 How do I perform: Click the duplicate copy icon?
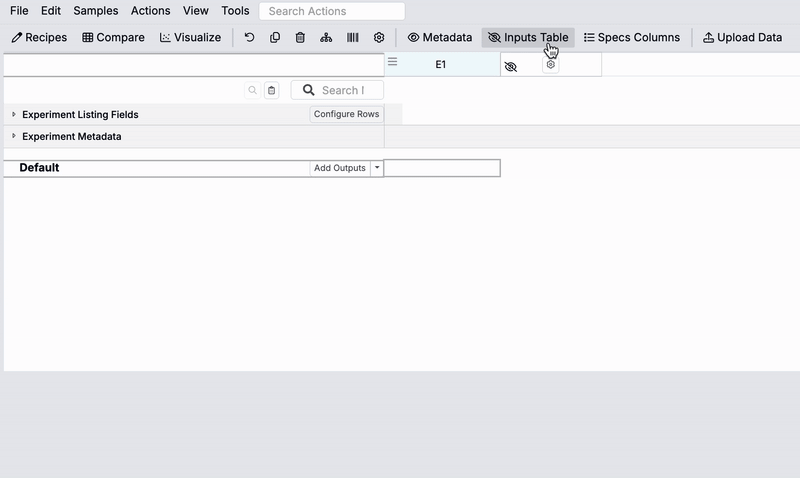click(275, 37)
